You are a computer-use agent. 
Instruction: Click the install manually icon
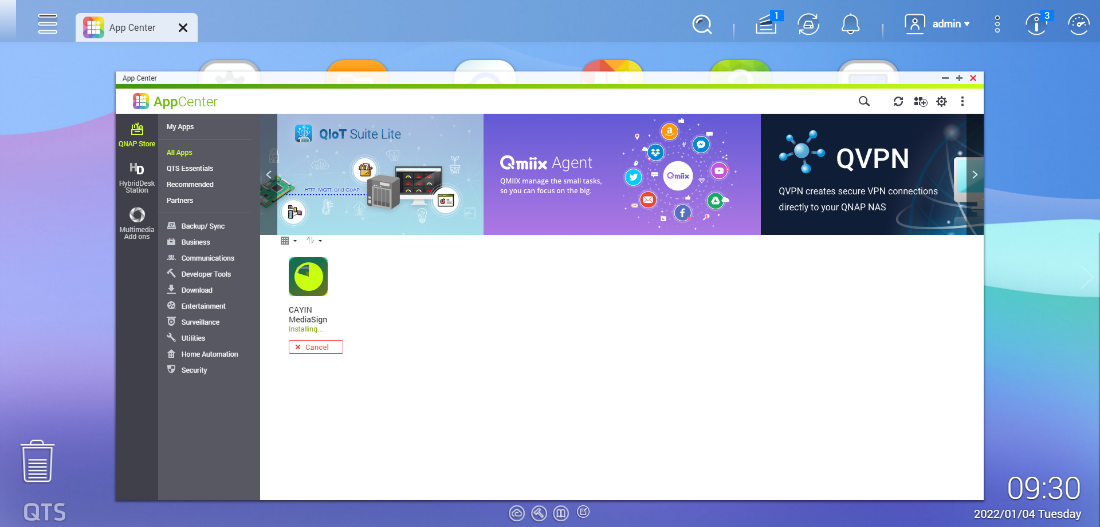(x=920, y=101)
